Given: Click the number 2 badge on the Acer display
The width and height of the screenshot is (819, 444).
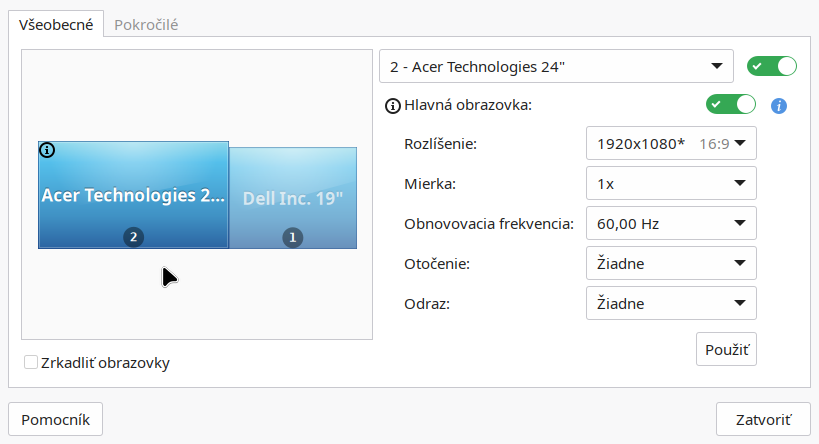Looking at the screenshot, I should [x=133, y=237].
